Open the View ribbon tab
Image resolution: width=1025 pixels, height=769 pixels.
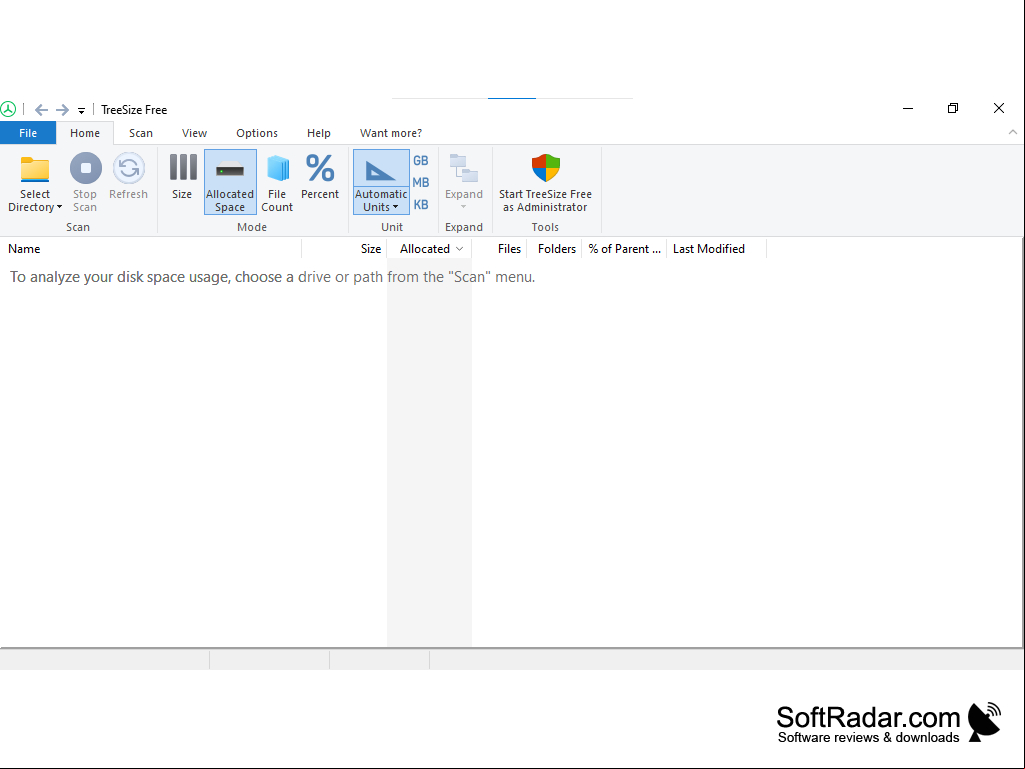(194, 133)
